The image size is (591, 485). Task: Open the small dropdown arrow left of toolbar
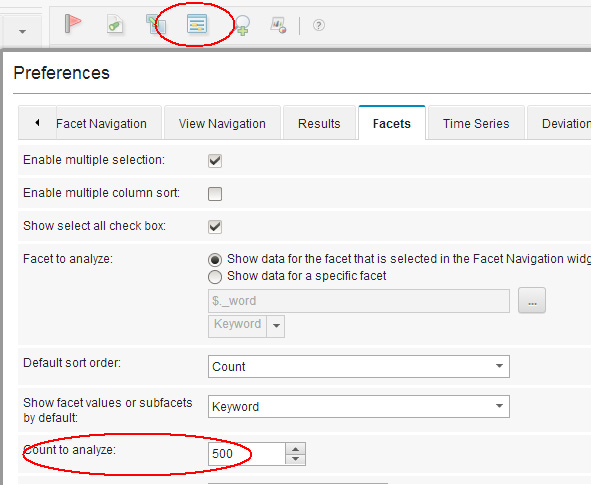pos(23,32)
